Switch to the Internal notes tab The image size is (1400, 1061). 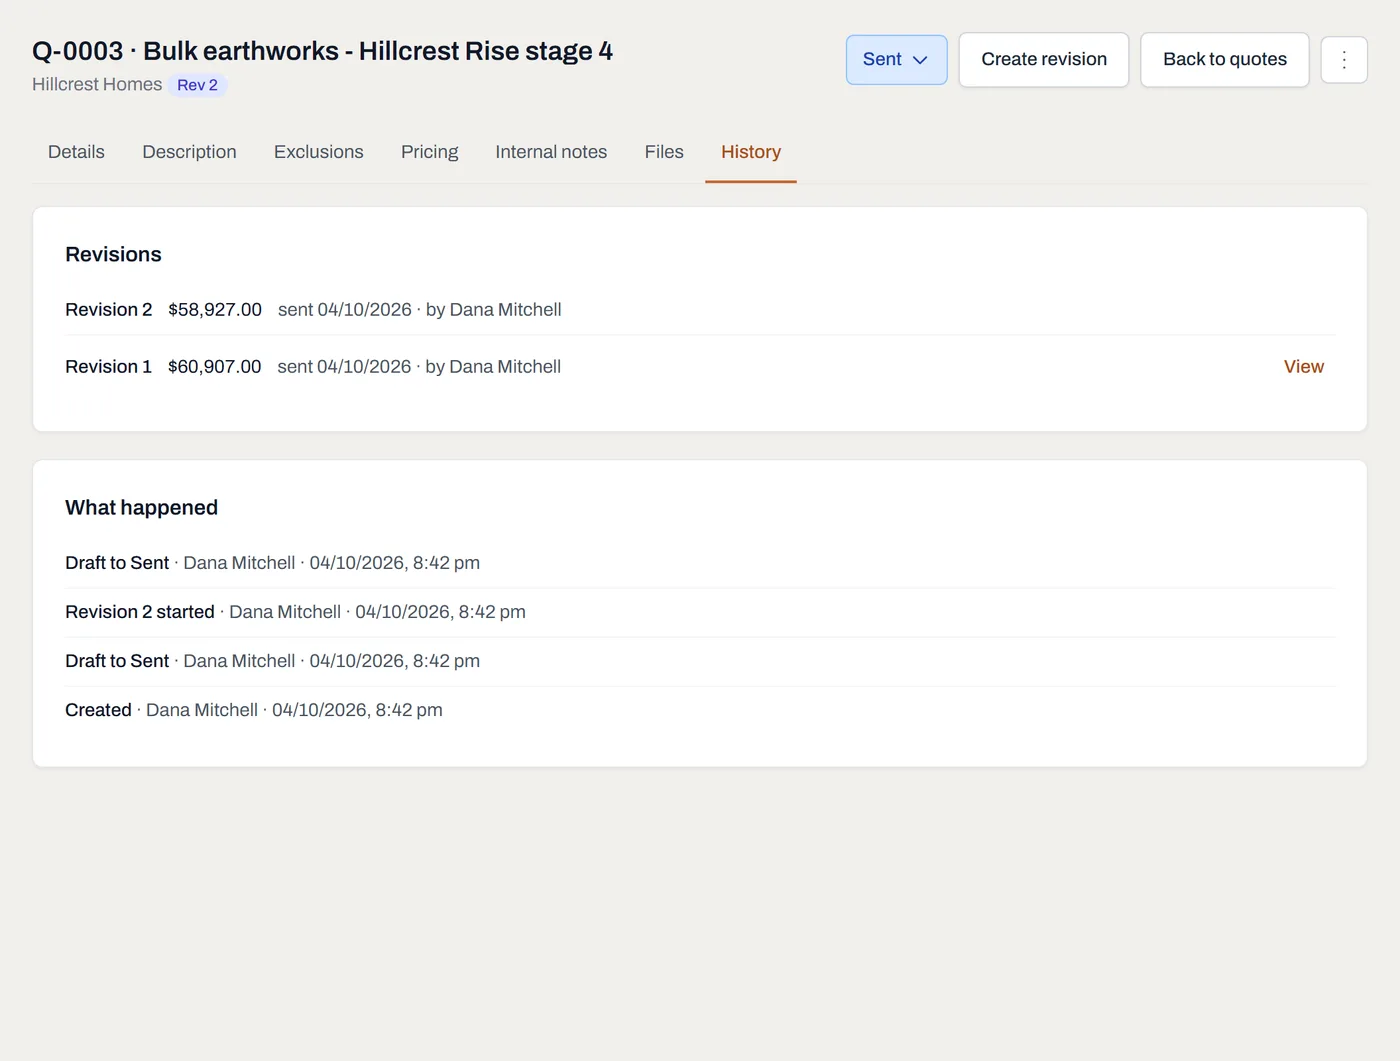click(x=551, y=152)
